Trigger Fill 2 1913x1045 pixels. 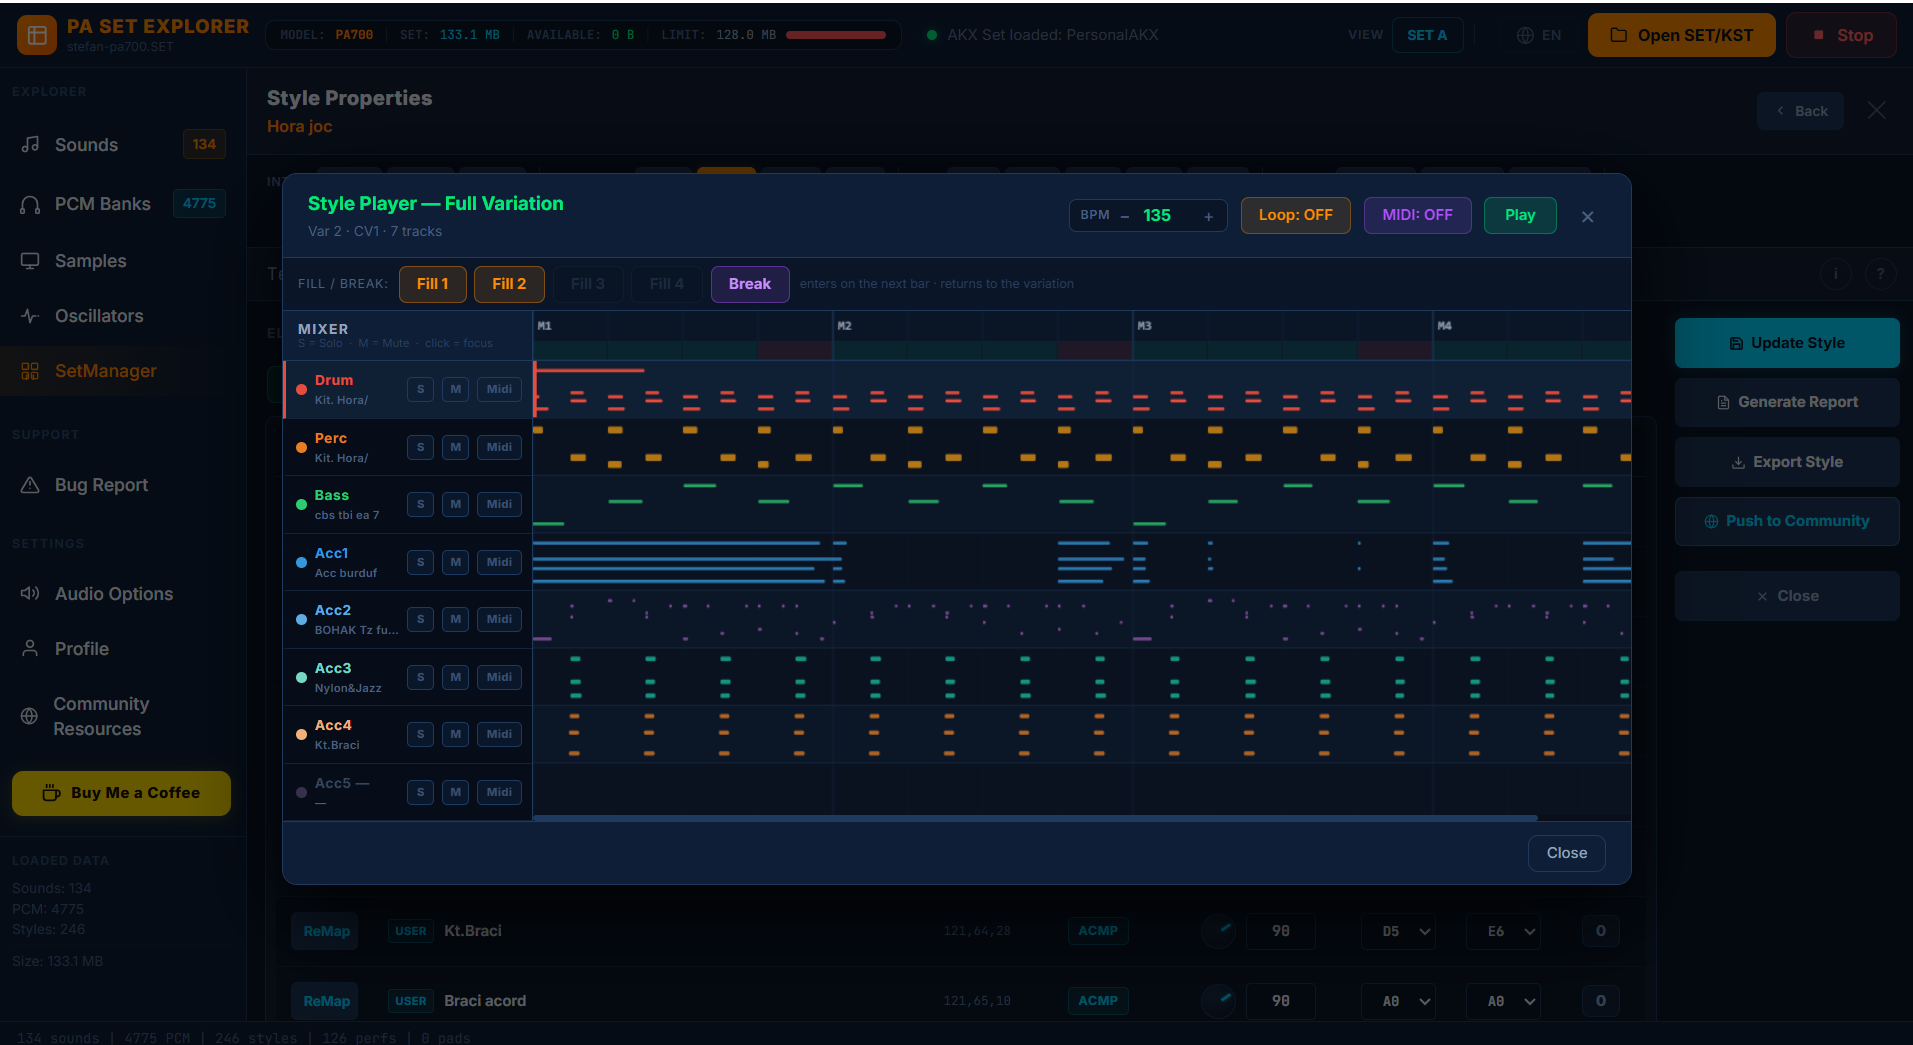pyautogui.click(x=509, y=284)
